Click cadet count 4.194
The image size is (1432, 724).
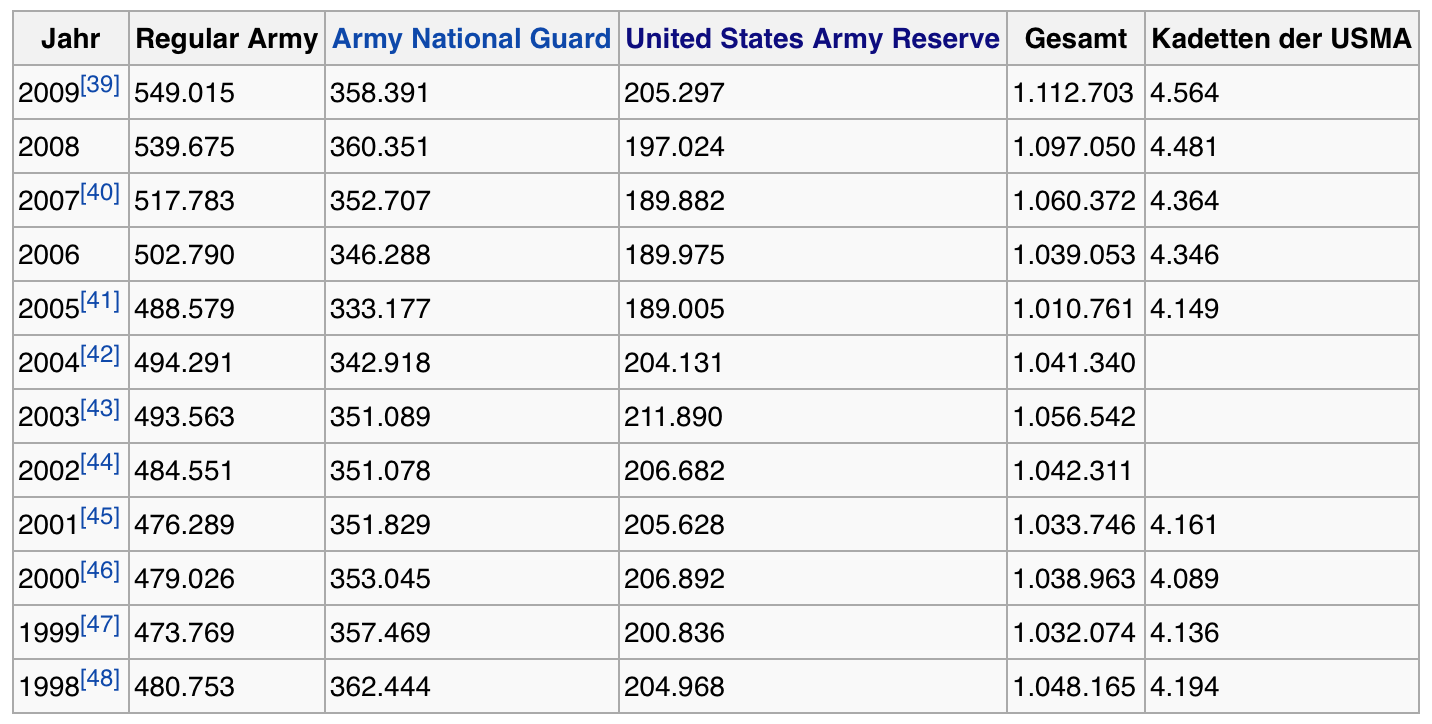pyautogui.click(x=1185, y=687)
